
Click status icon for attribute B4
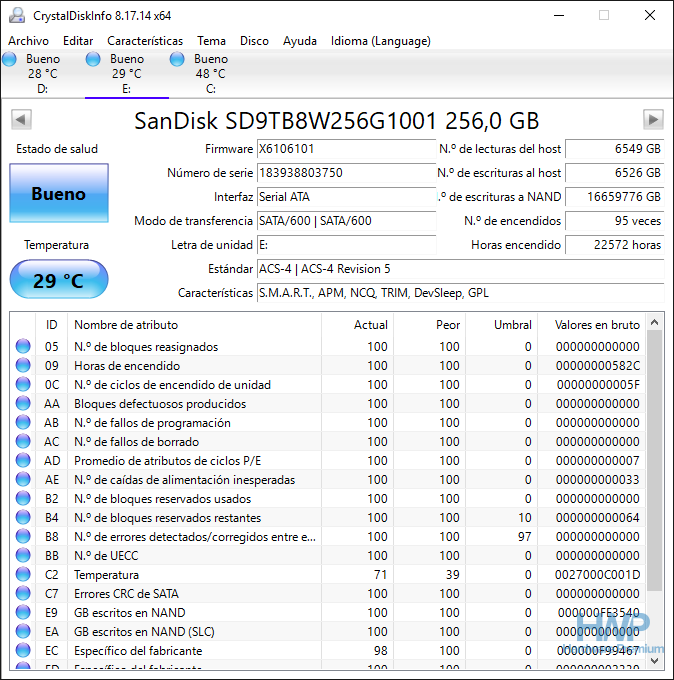point(23,517)
